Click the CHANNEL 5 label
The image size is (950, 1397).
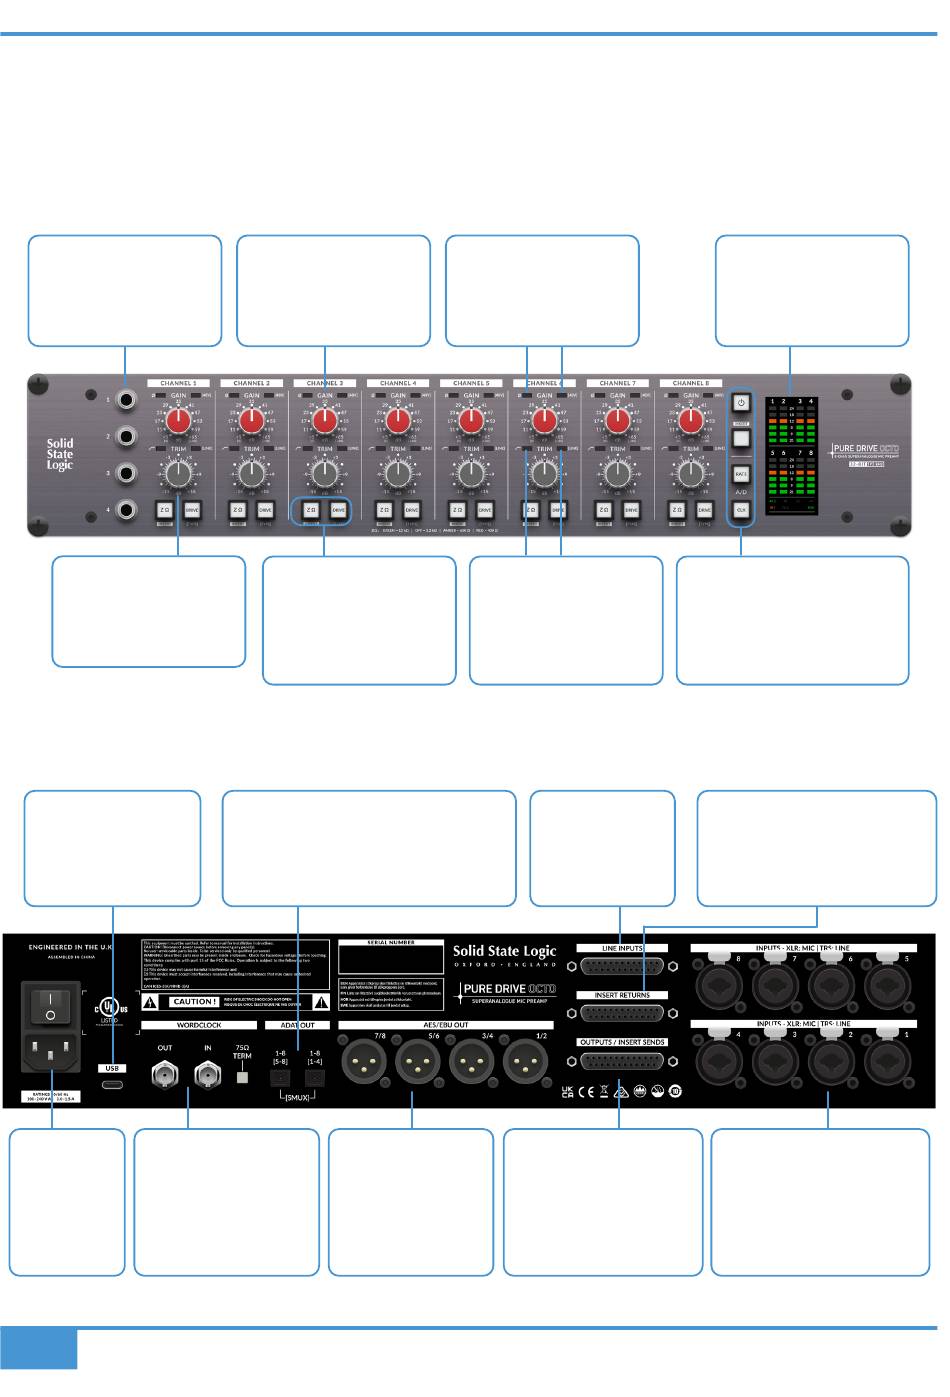tap(471, 383)
